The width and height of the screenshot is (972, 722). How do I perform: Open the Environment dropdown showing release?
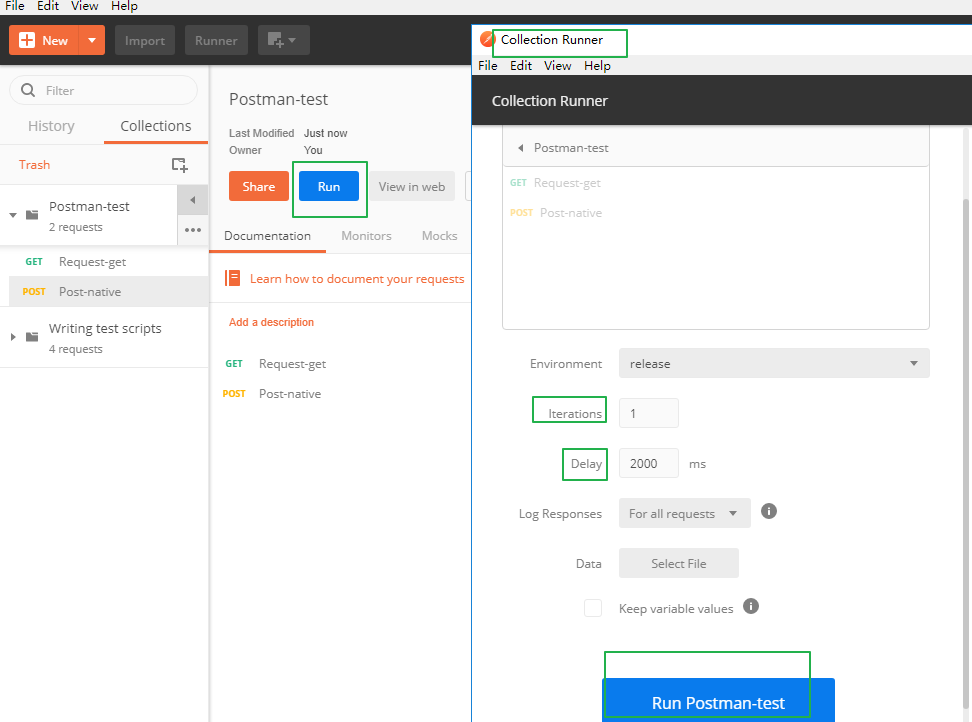click(x=774, y=363)
